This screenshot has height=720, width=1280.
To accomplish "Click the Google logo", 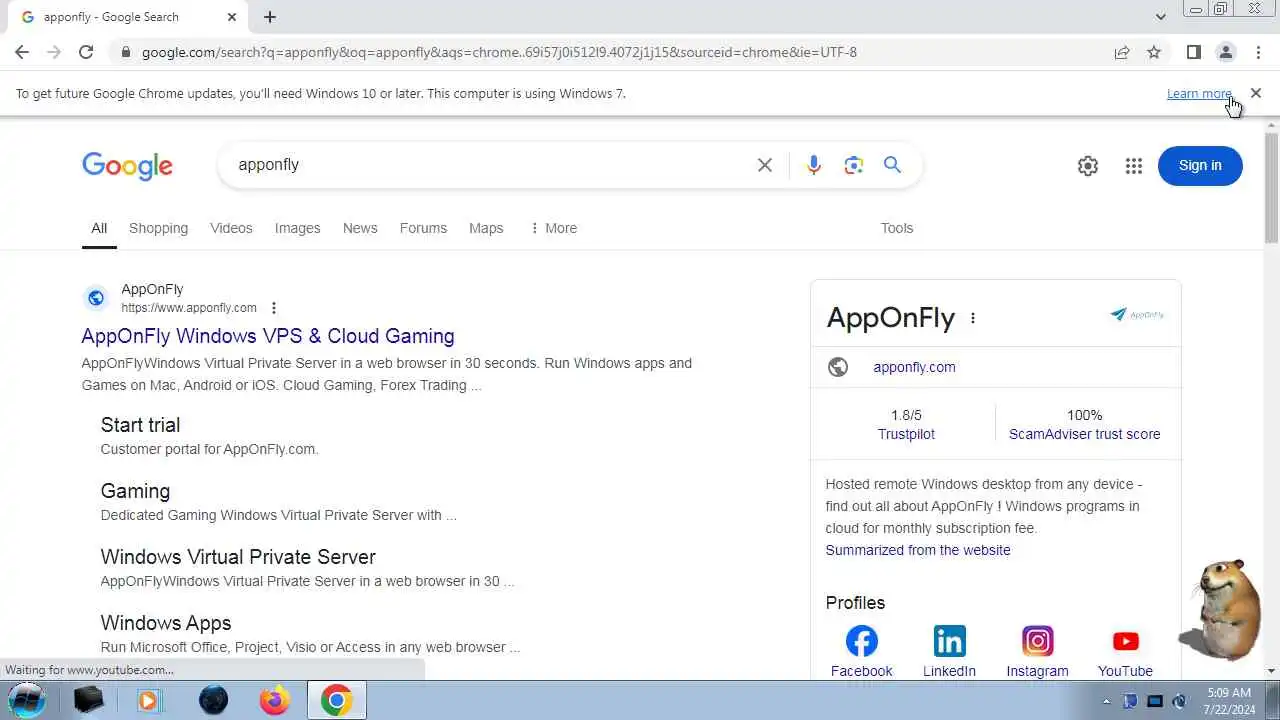I will click(x=127, y=166).
